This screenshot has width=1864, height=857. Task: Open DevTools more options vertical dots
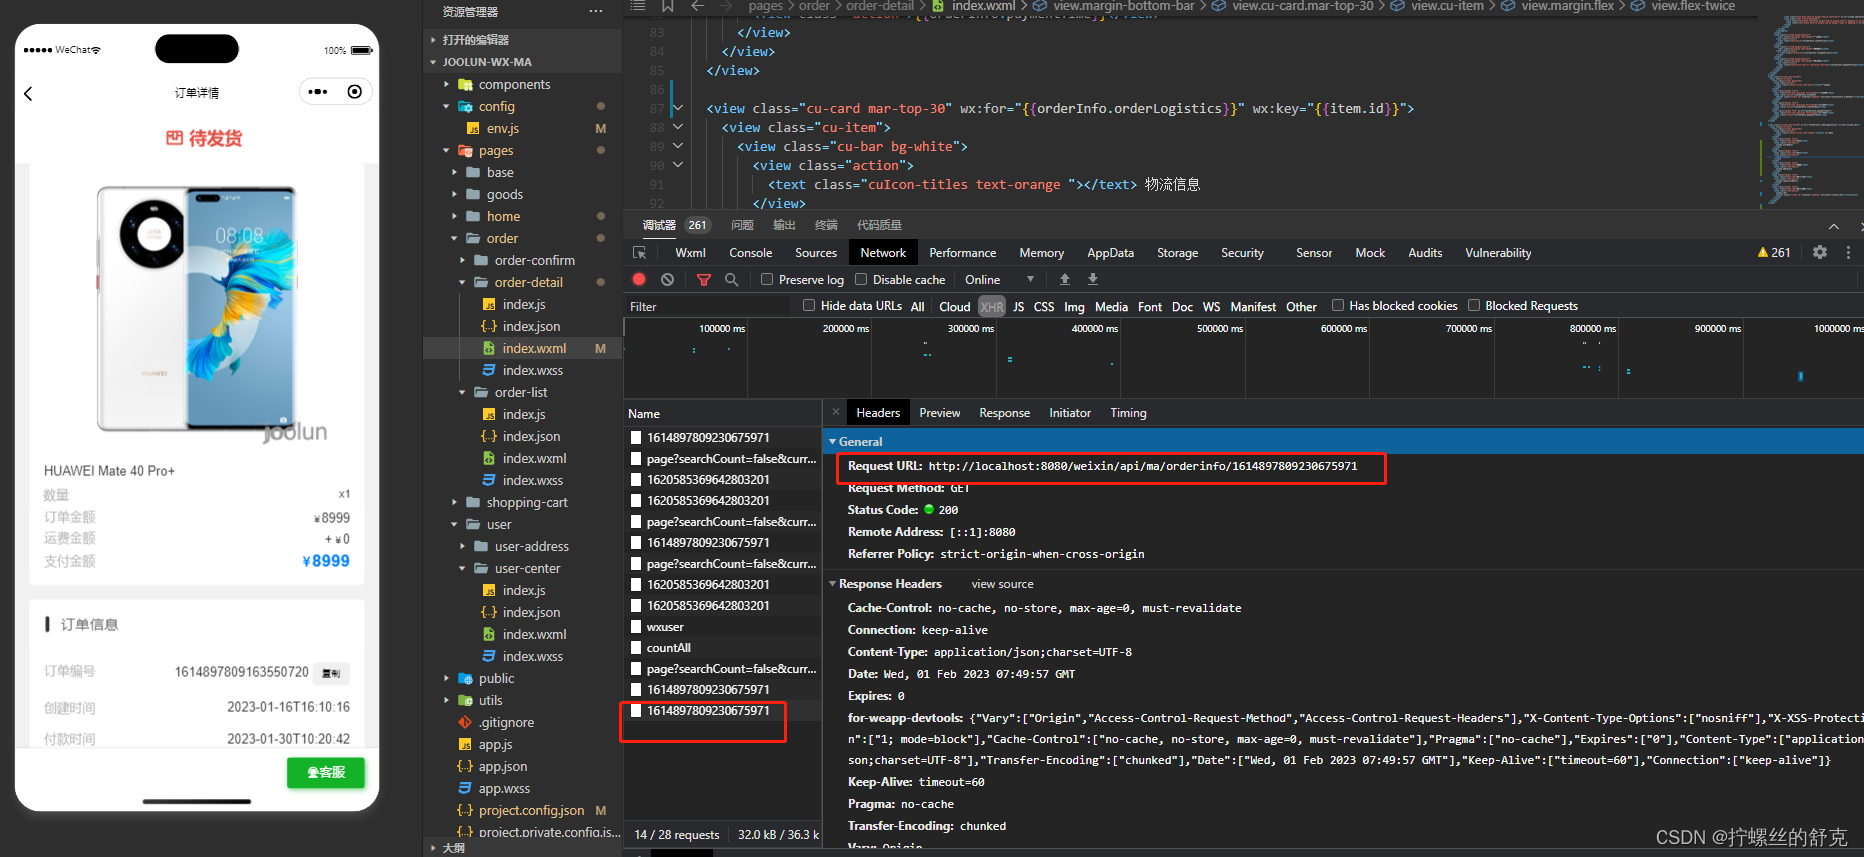click(x=1848, y=253)
